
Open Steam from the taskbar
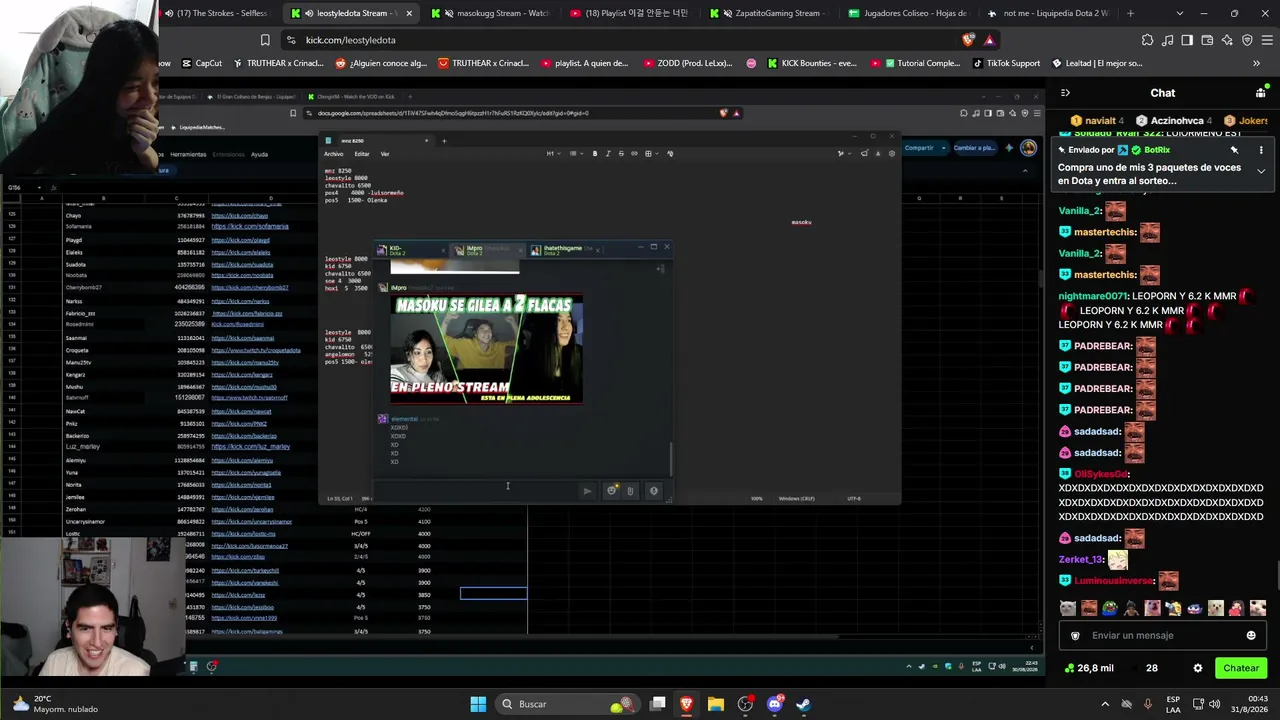coord(803,704)
